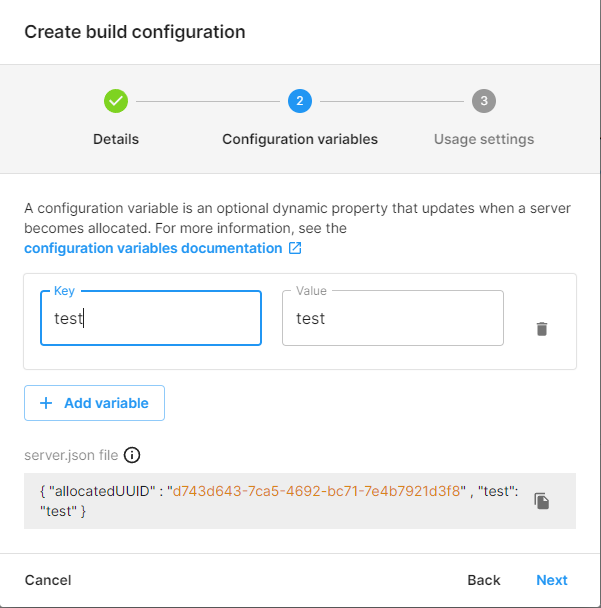
Task: Click the external link icon beside documentation
Action: [295, 248]
